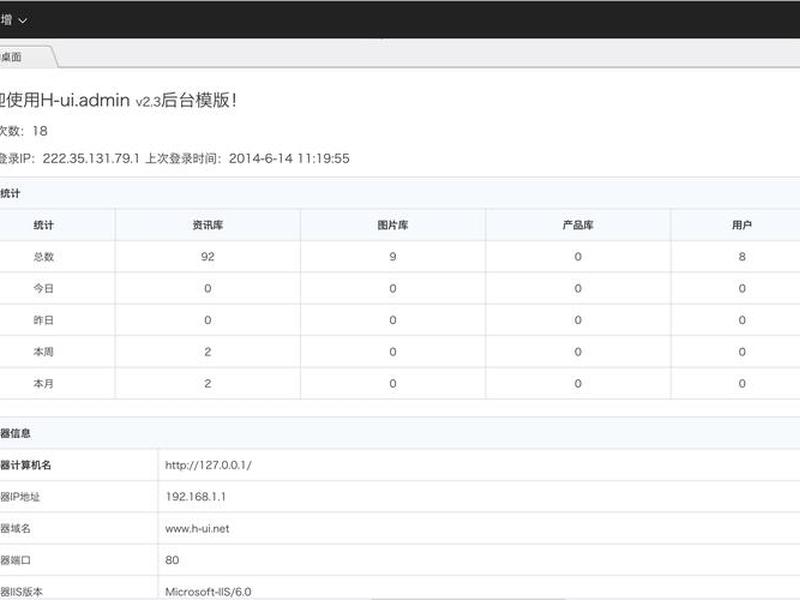Click the 用户 column header
The width and height of the screenshot is (800, 600).
tap(742, 225)
